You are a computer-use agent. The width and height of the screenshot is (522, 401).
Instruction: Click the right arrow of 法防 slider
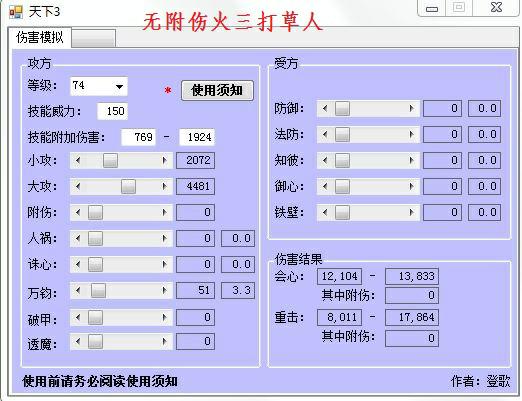click(412, 134)
